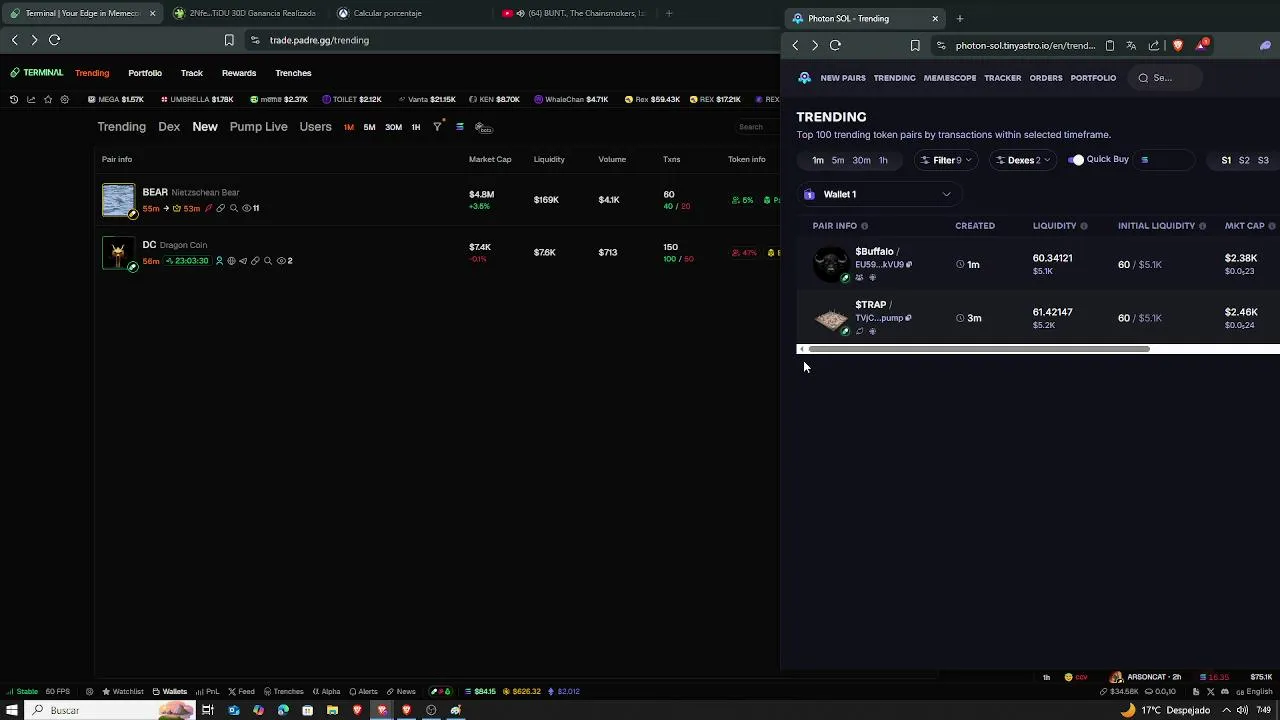Select 30M timeframe in Padre

pos(393,127)
